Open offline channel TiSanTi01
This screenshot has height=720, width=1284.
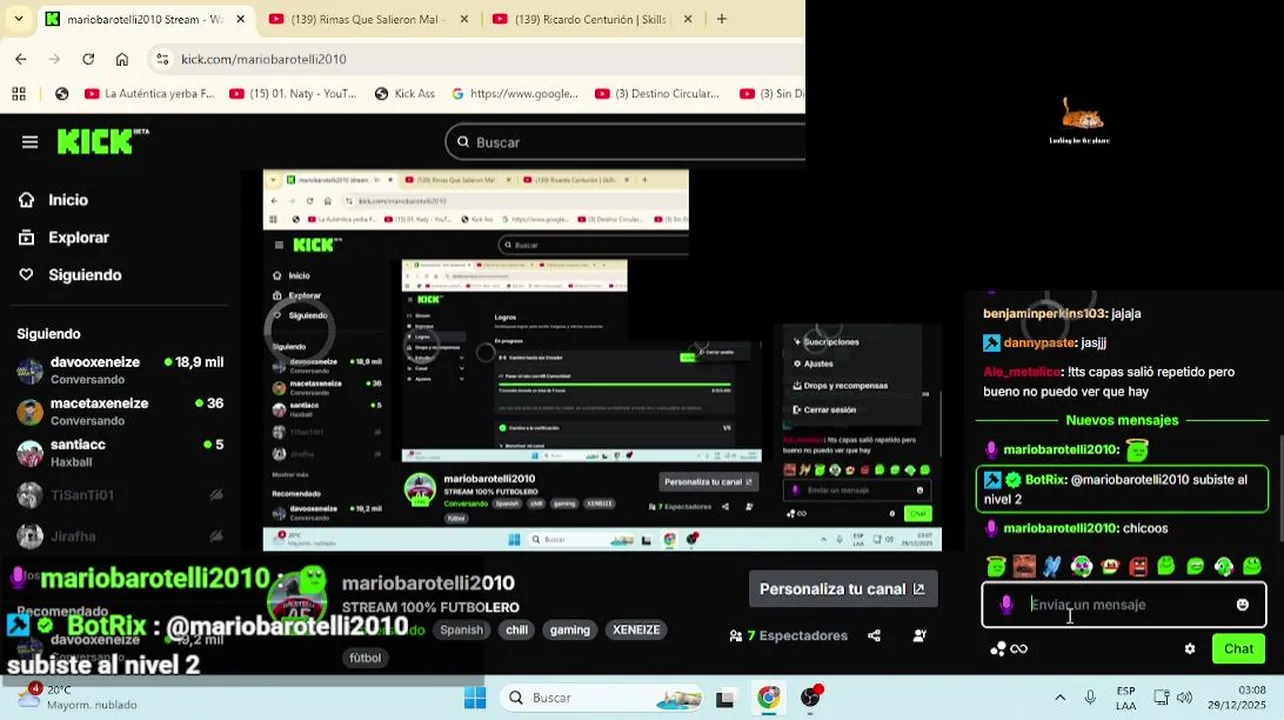[x=120, y=495]
